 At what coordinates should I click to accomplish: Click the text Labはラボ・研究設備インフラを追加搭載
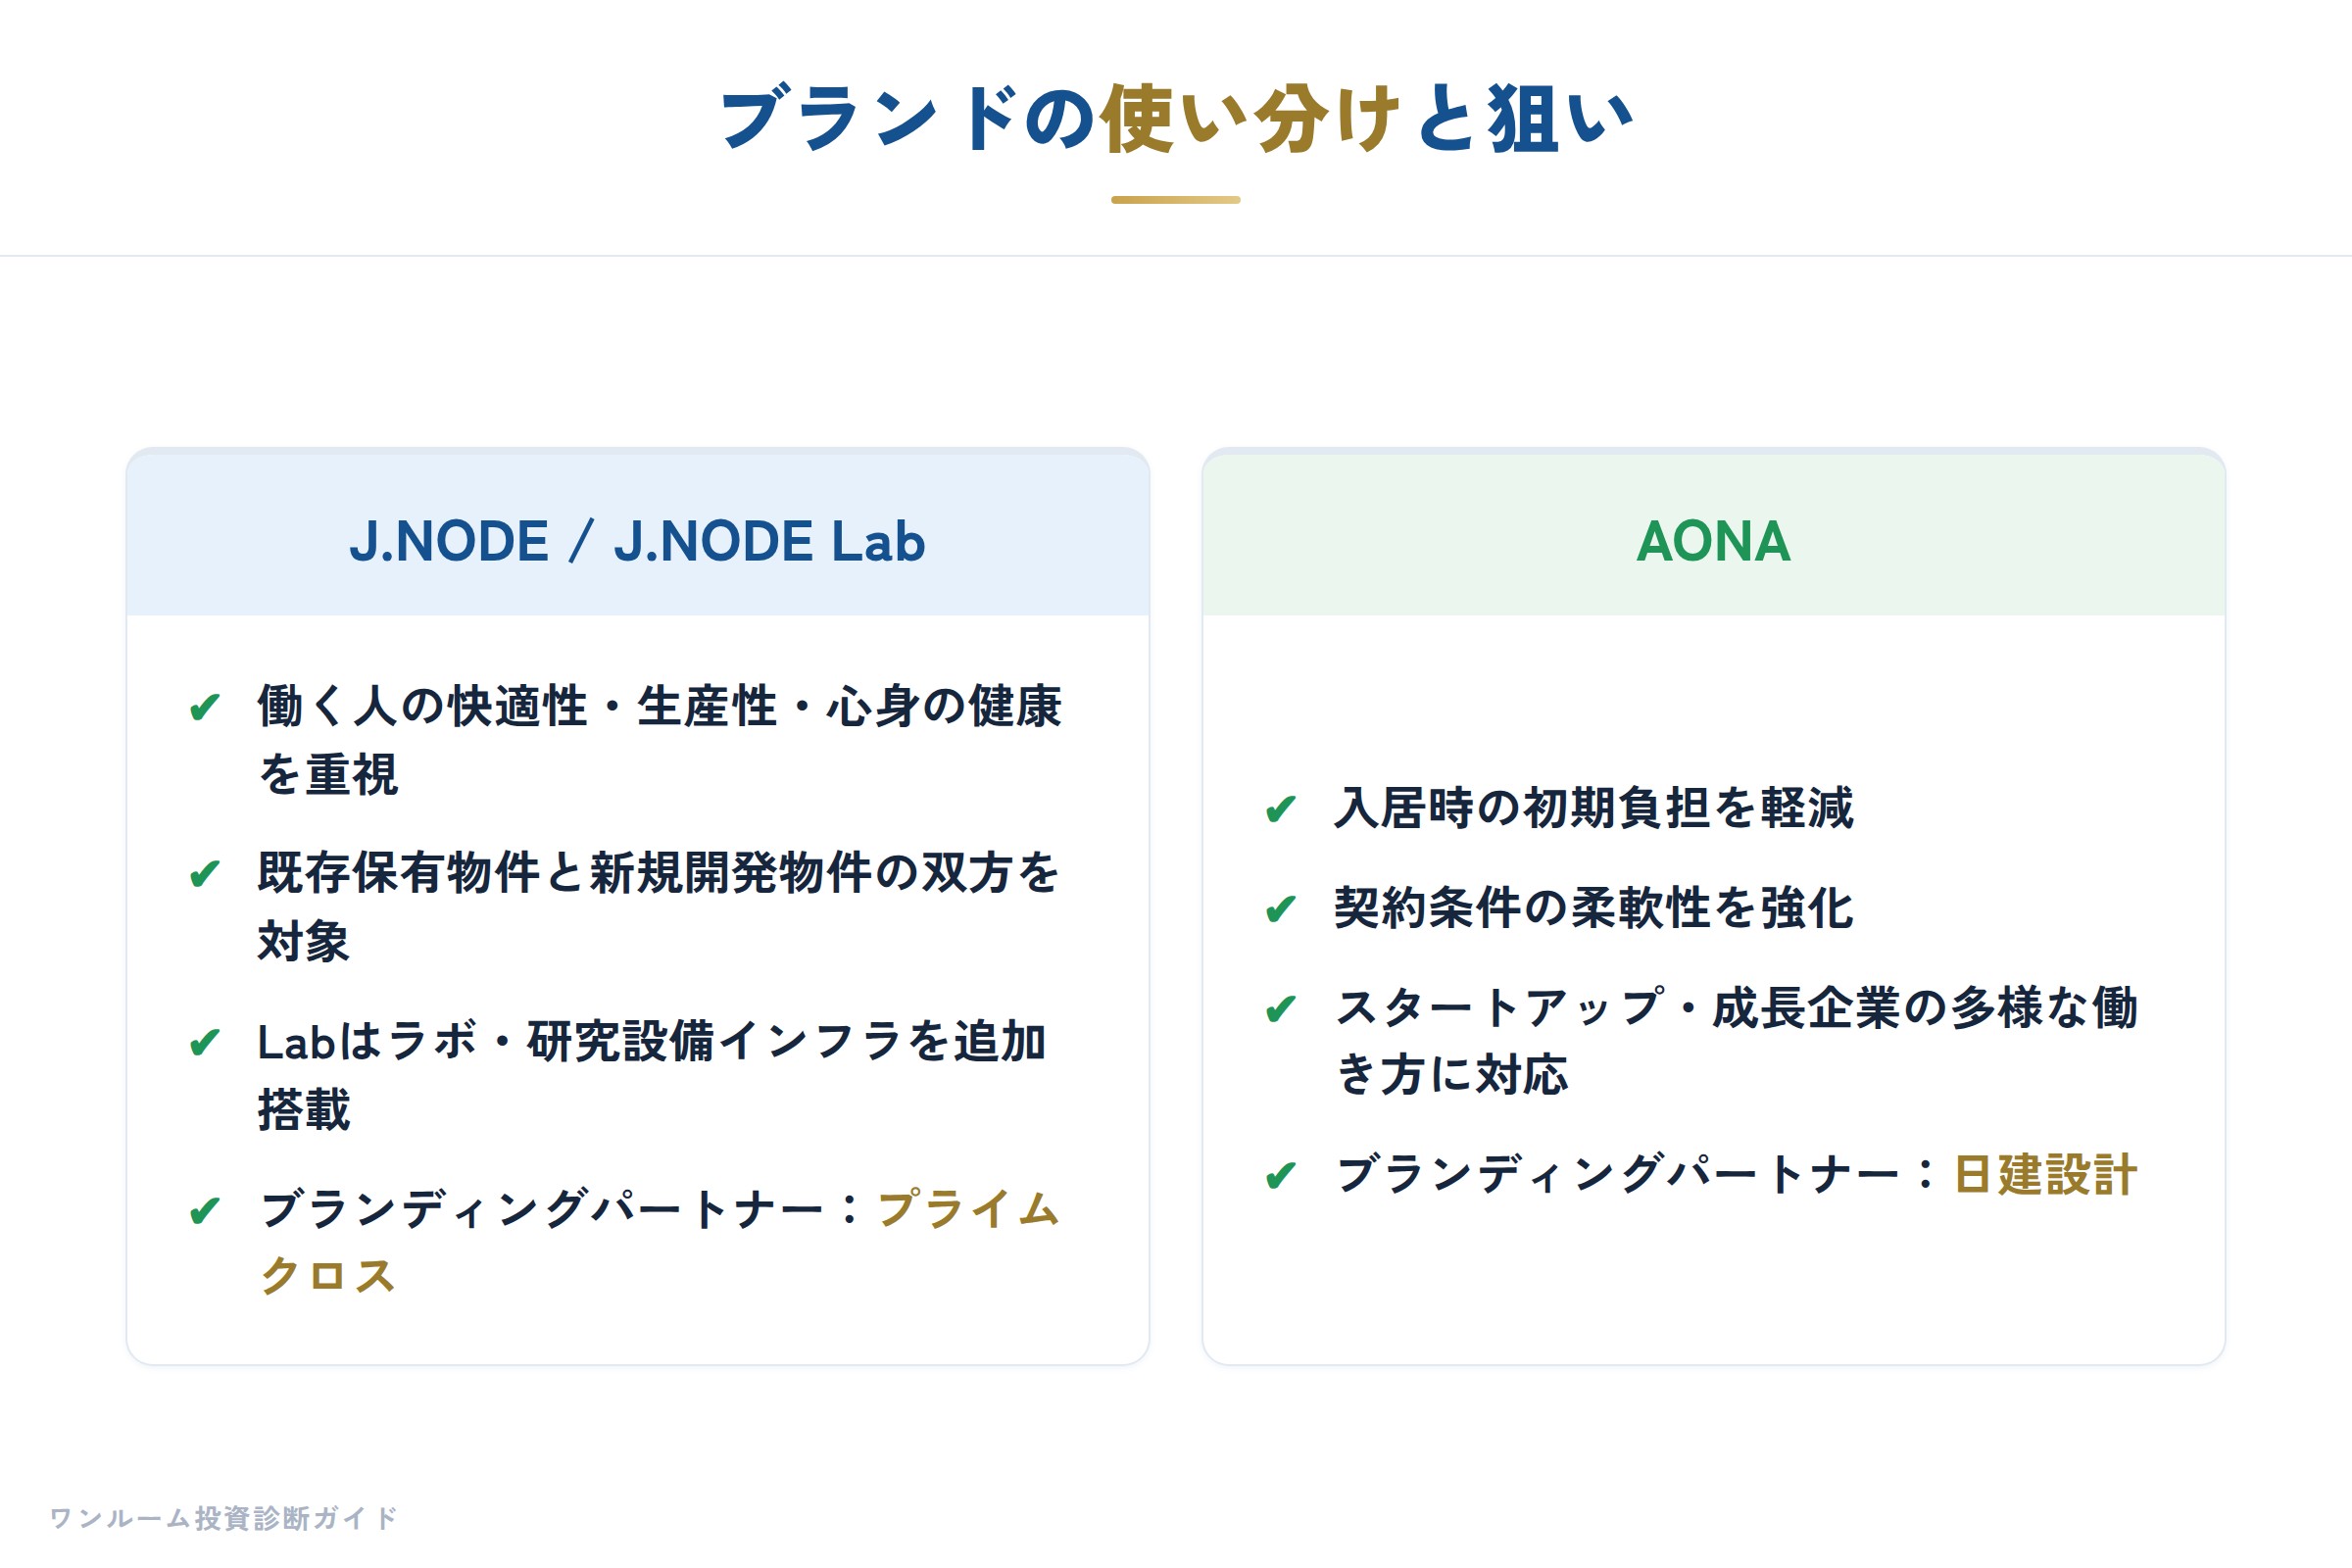pos(652,1075)
